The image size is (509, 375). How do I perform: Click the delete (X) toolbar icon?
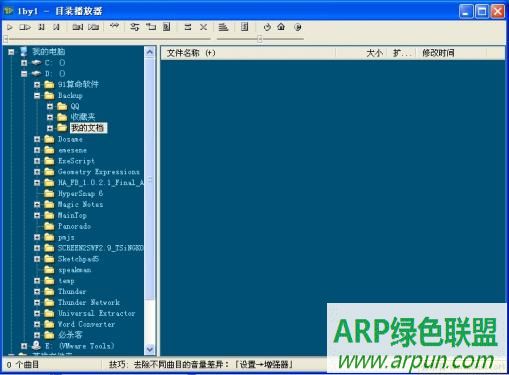click(203, 27)
